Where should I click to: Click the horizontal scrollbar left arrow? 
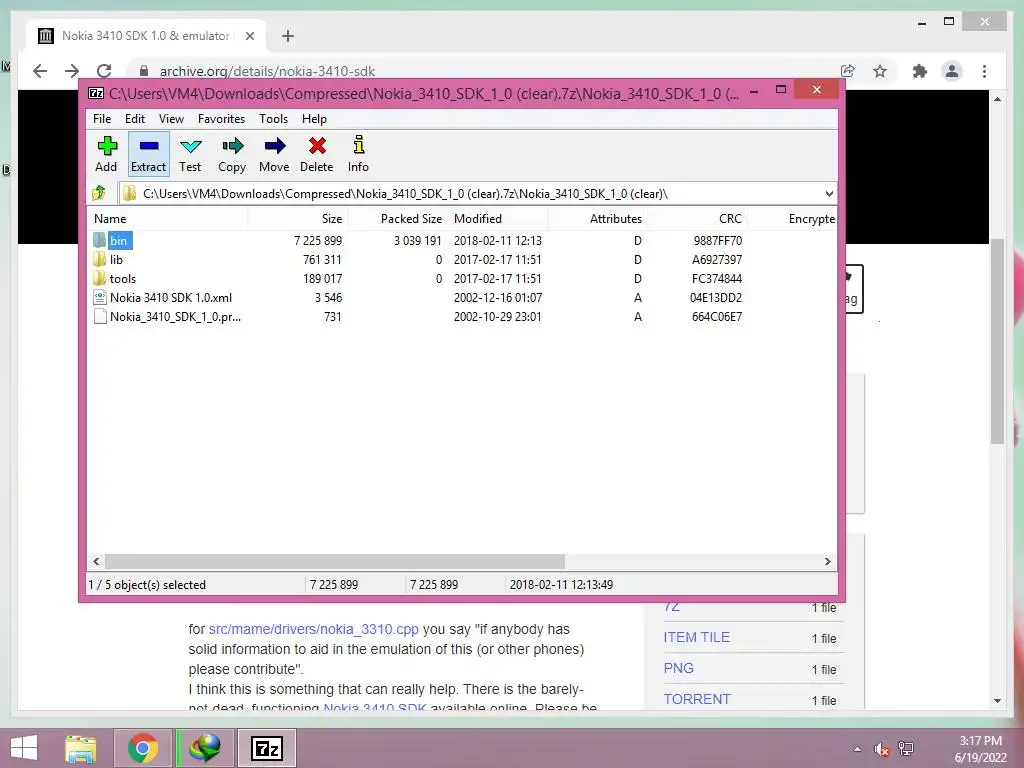click(x=97, y=561)
